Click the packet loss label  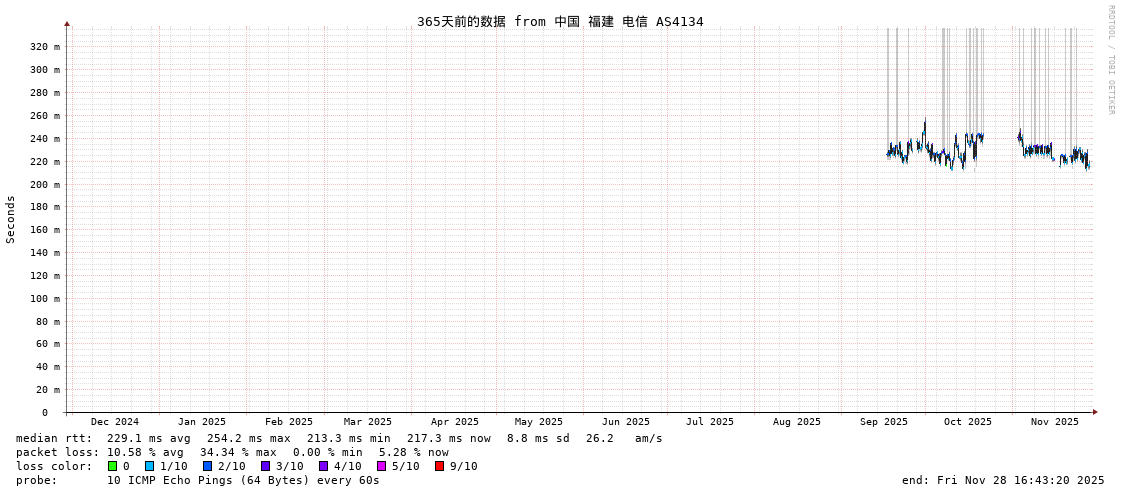(58, 453)
